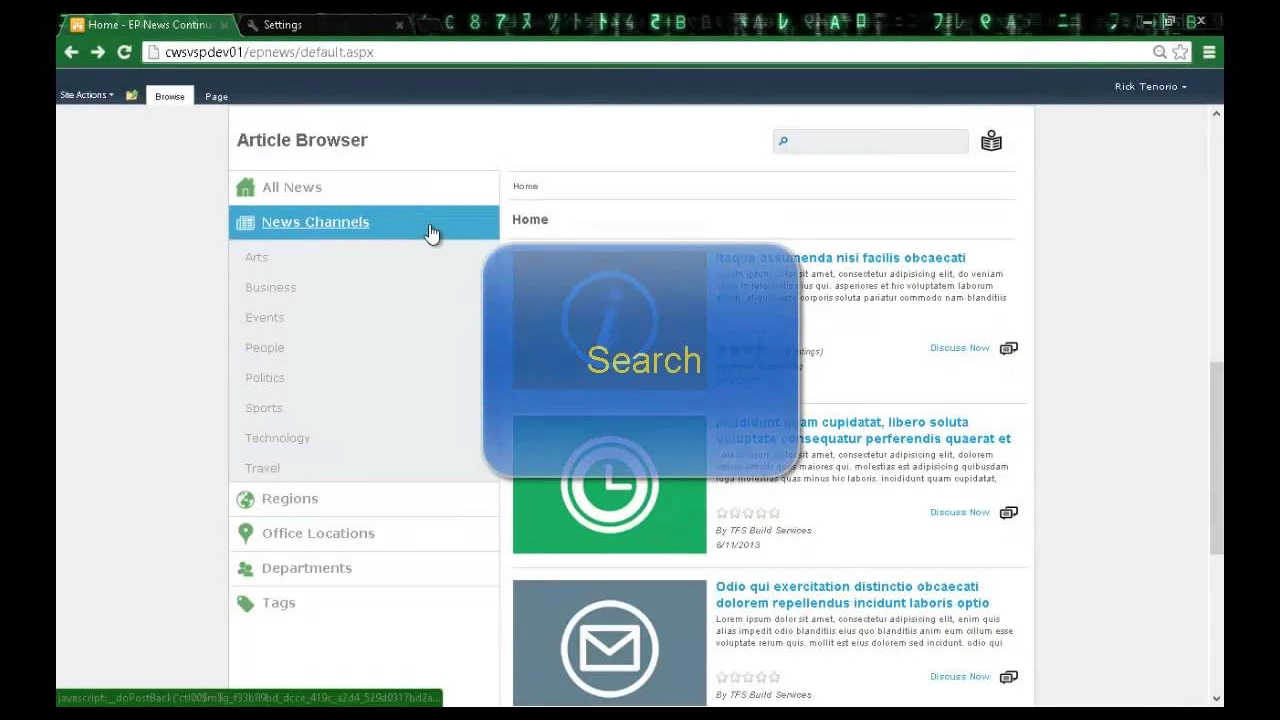The image size is (1280, 720).
Task: Click Discuss Now on first article
Action: click(x=959, y=348)
